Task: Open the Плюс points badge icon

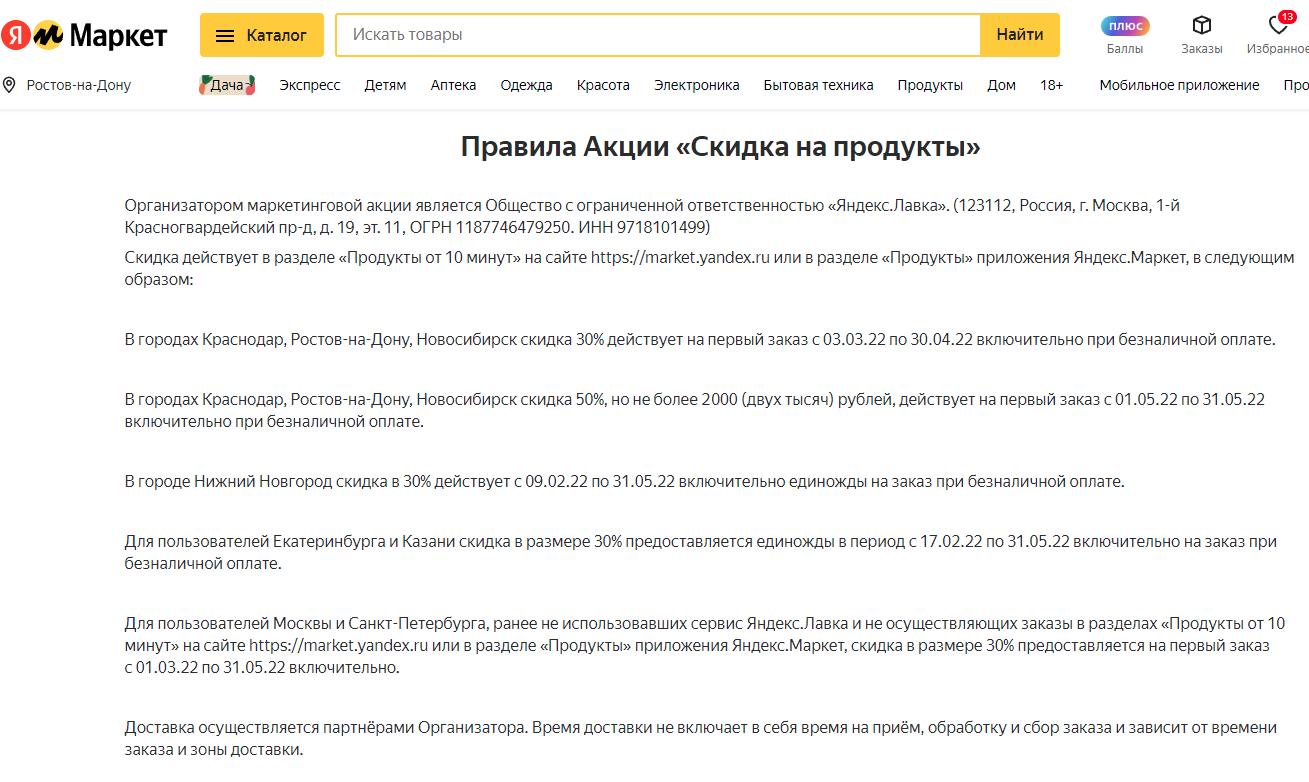Action: click(1125, 26)
